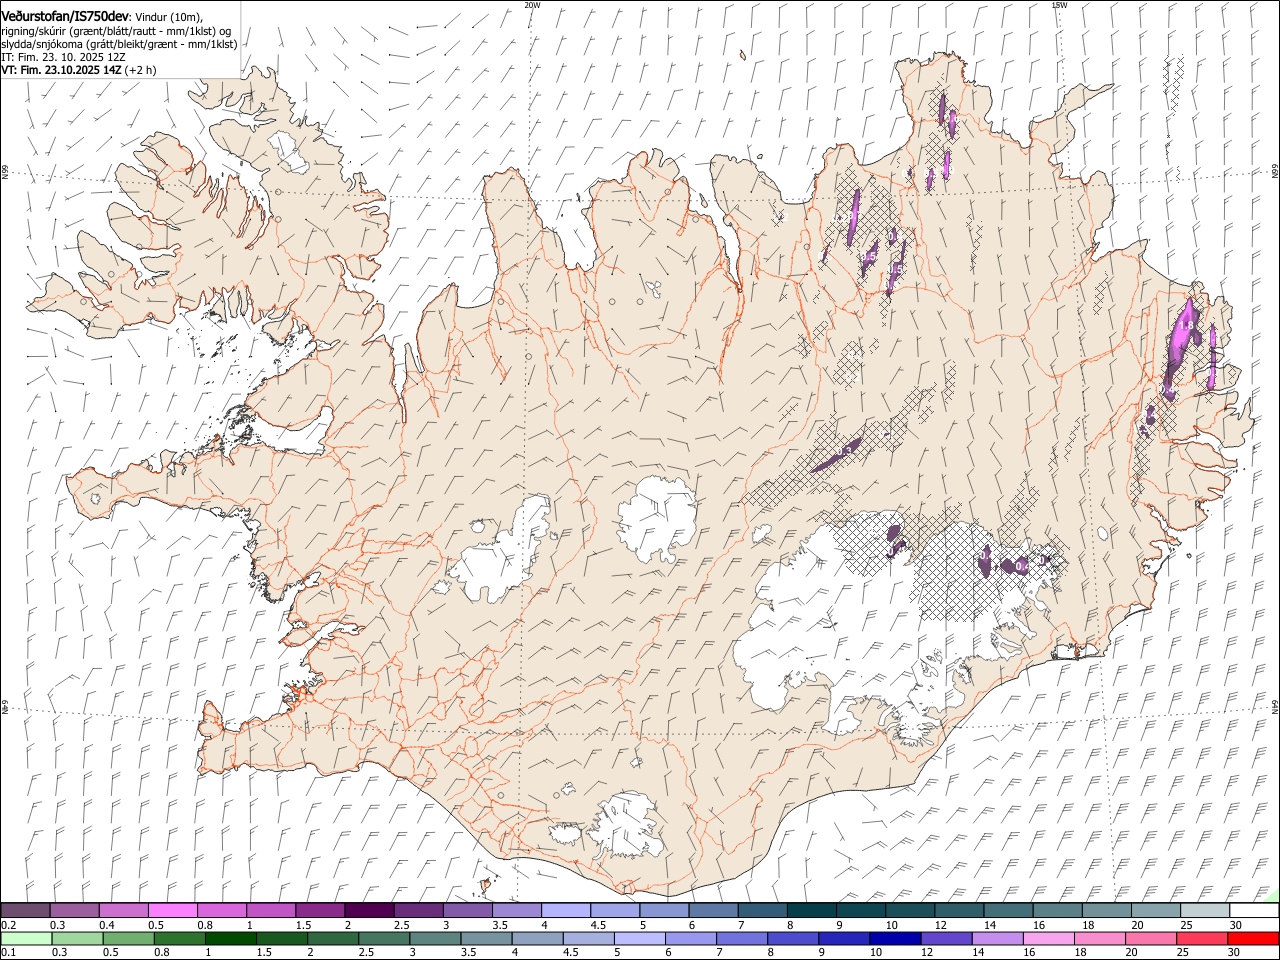Click the 8 blue swatch in lower row
Image resolution: width=1280 pixels, height=960 pixels.
point(793,939)
